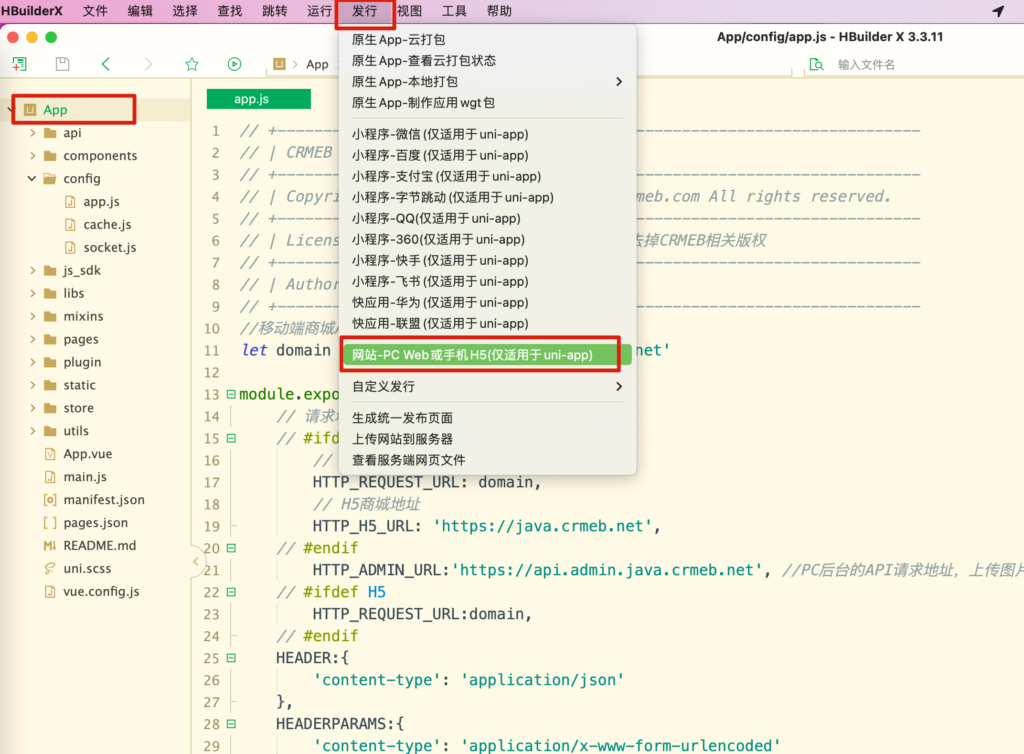Go forward with the right arrow icon
This screenshot has width=1024, height=754.
pos(148,63)
